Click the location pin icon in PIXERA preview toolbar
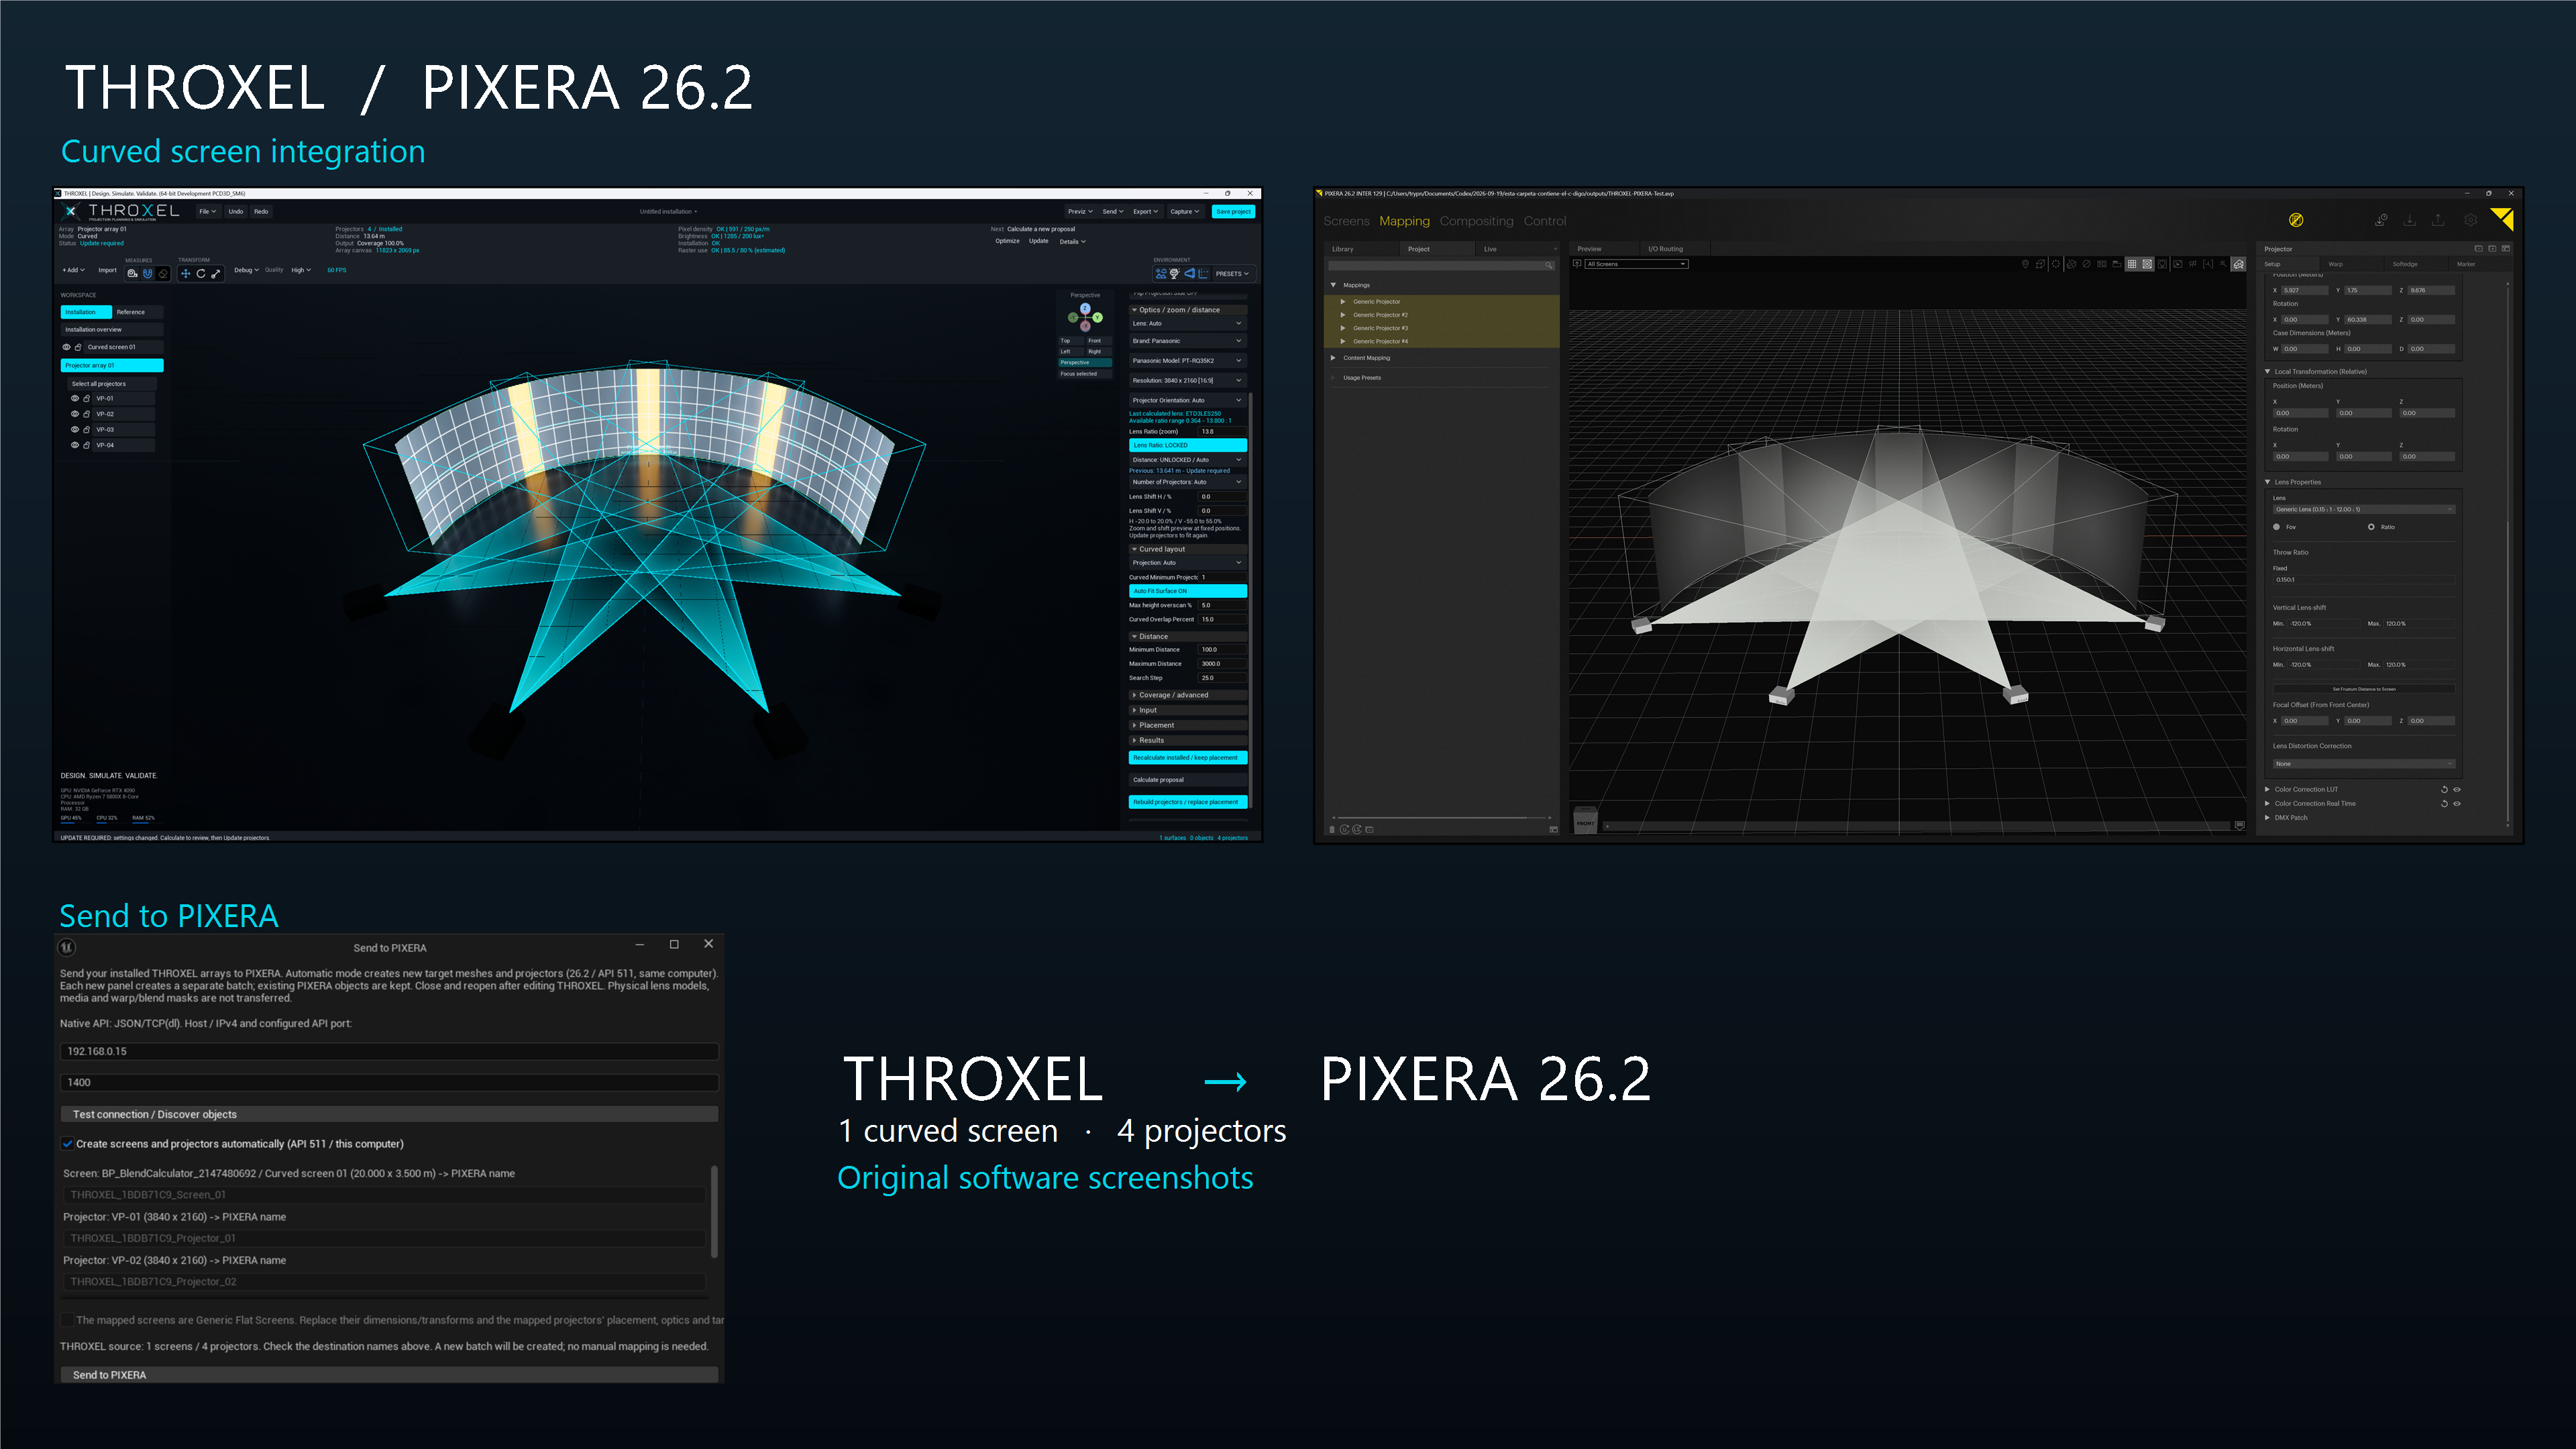2576x1449 pixels. [x=2025, y=264]
